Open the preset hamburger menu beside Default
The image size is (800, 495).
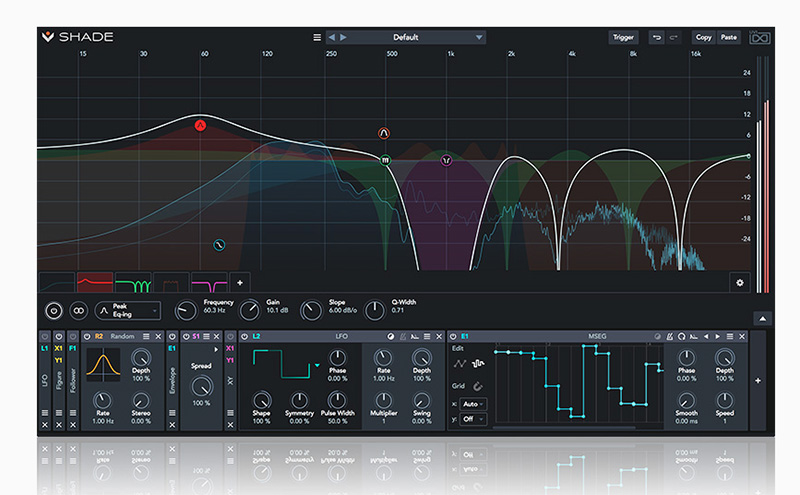[x=317, y=37]
